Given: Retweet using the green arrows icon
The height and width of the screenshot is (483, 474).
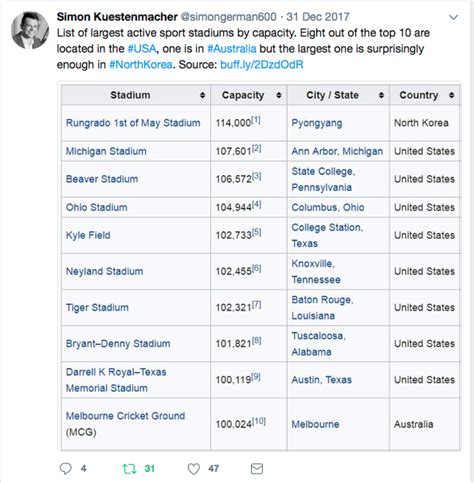Looking at the screenshot, I should pos(129,469).
